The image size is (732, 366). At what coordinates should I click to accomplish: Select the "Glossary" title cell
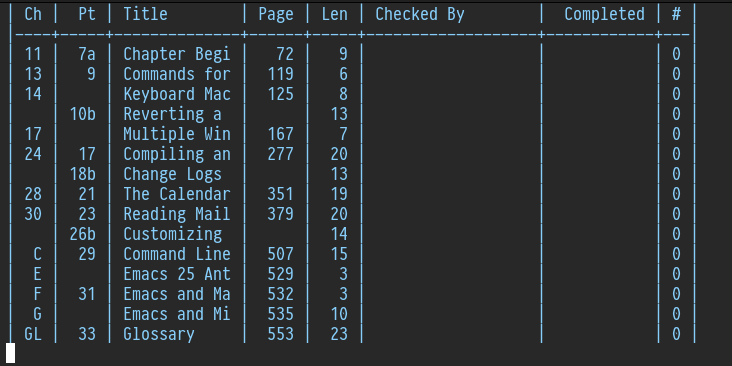point(159,335)
